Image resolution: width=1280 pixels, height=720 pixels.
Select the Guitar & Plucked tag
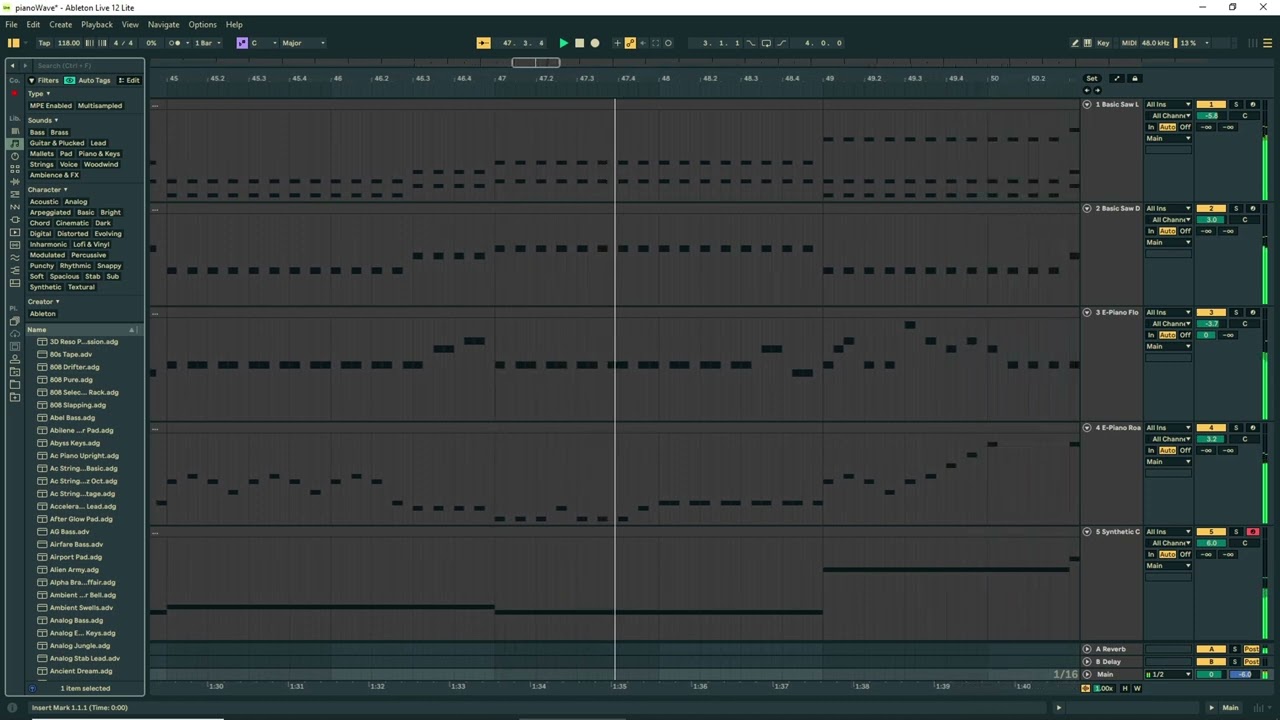click(57, 143)
